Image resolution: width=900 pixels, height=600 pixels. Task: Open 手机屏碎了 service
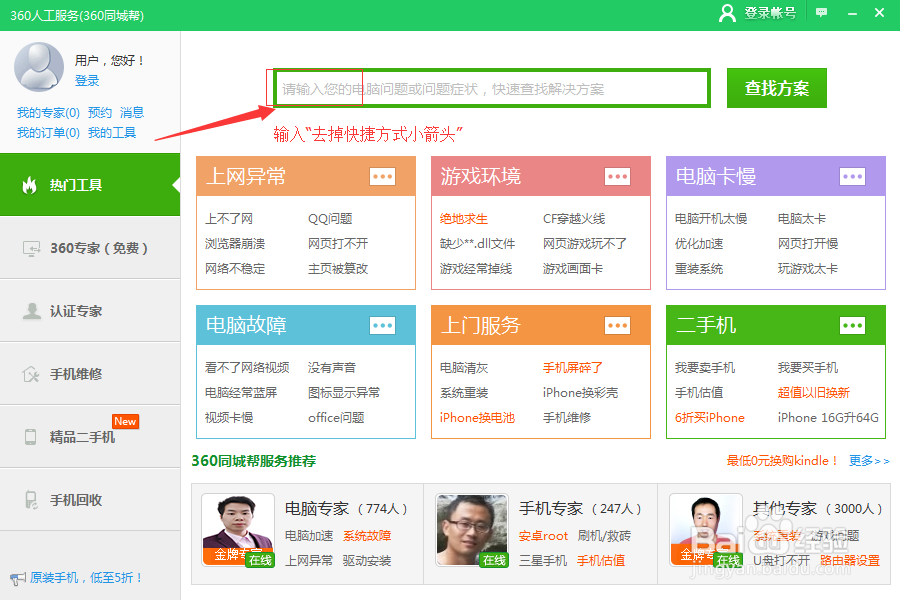573,367
